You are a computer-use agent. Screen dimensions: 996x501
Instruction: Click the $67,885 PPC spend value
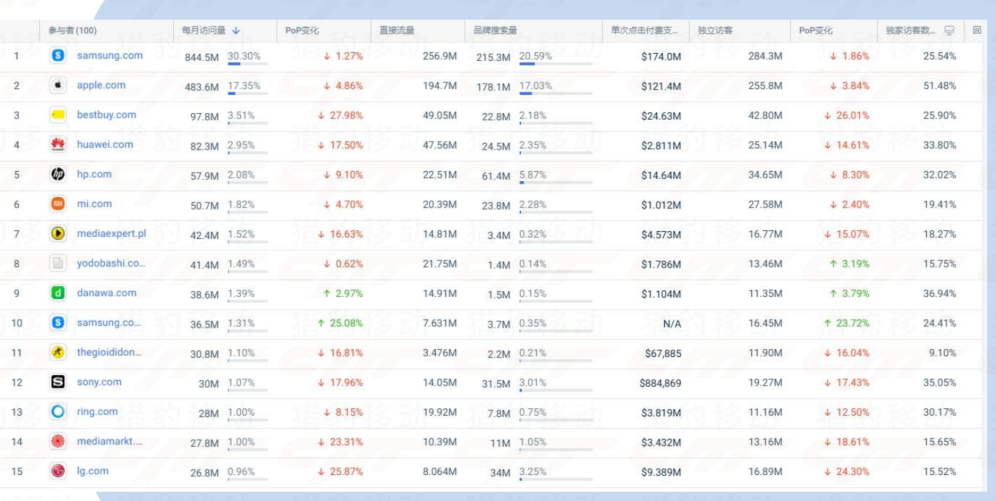click(x=663, y=353)
